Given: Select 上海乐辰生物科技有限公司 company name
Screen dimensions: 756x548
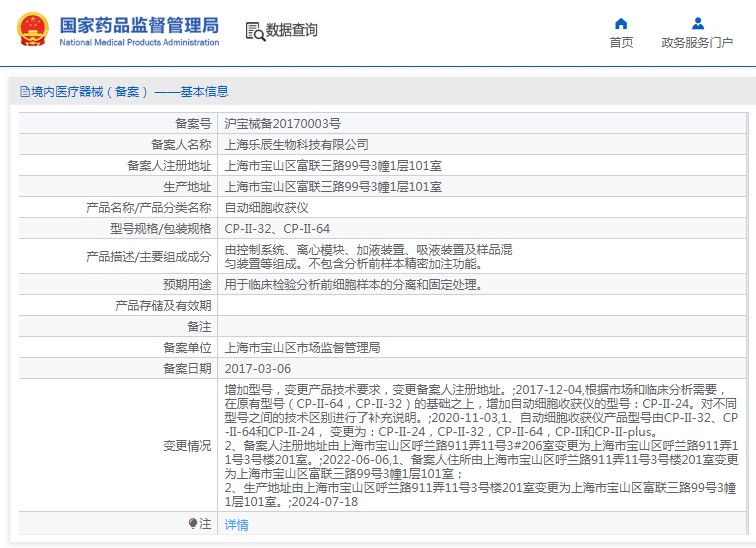Looking at the screenshot, I should pos(297,145).
